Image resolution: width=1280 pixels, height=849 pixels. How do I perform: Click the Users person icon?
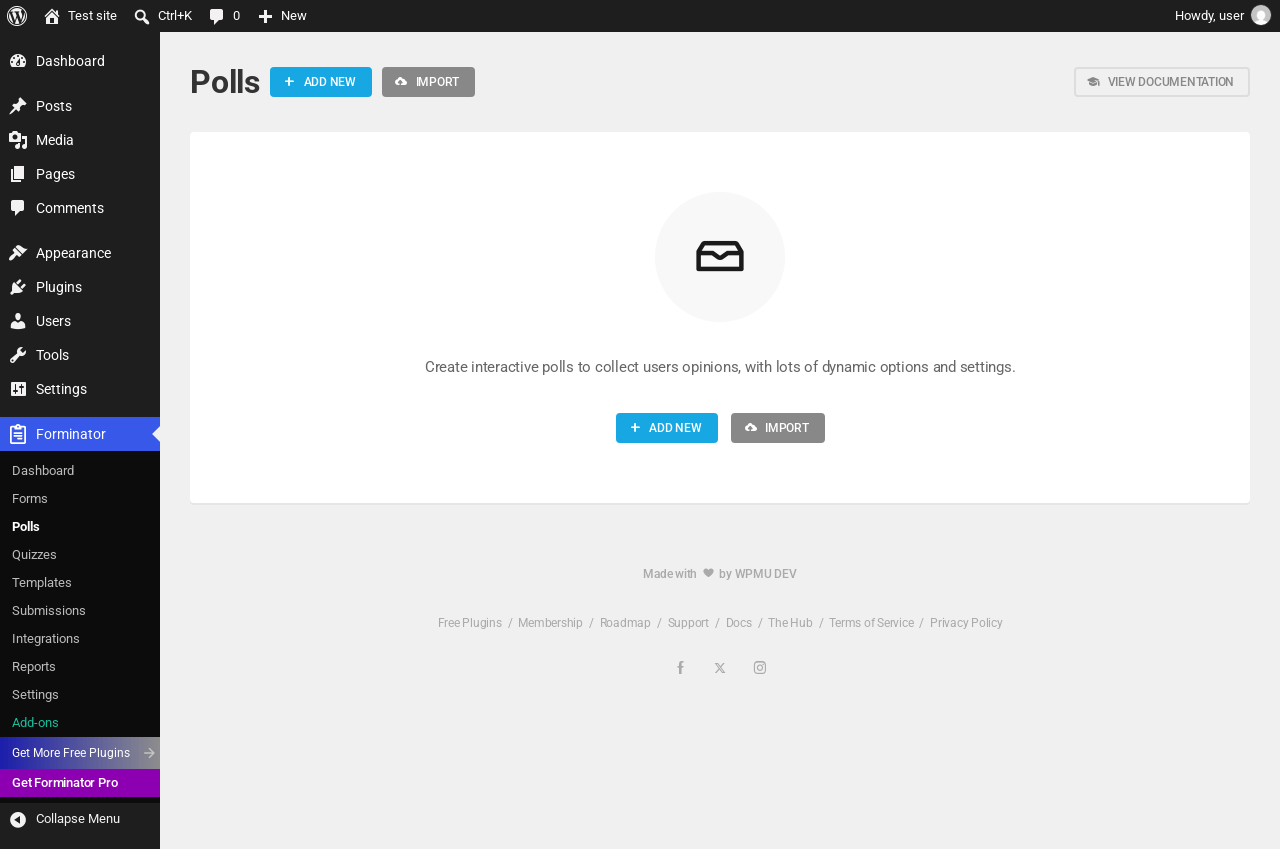pos(18,321)
